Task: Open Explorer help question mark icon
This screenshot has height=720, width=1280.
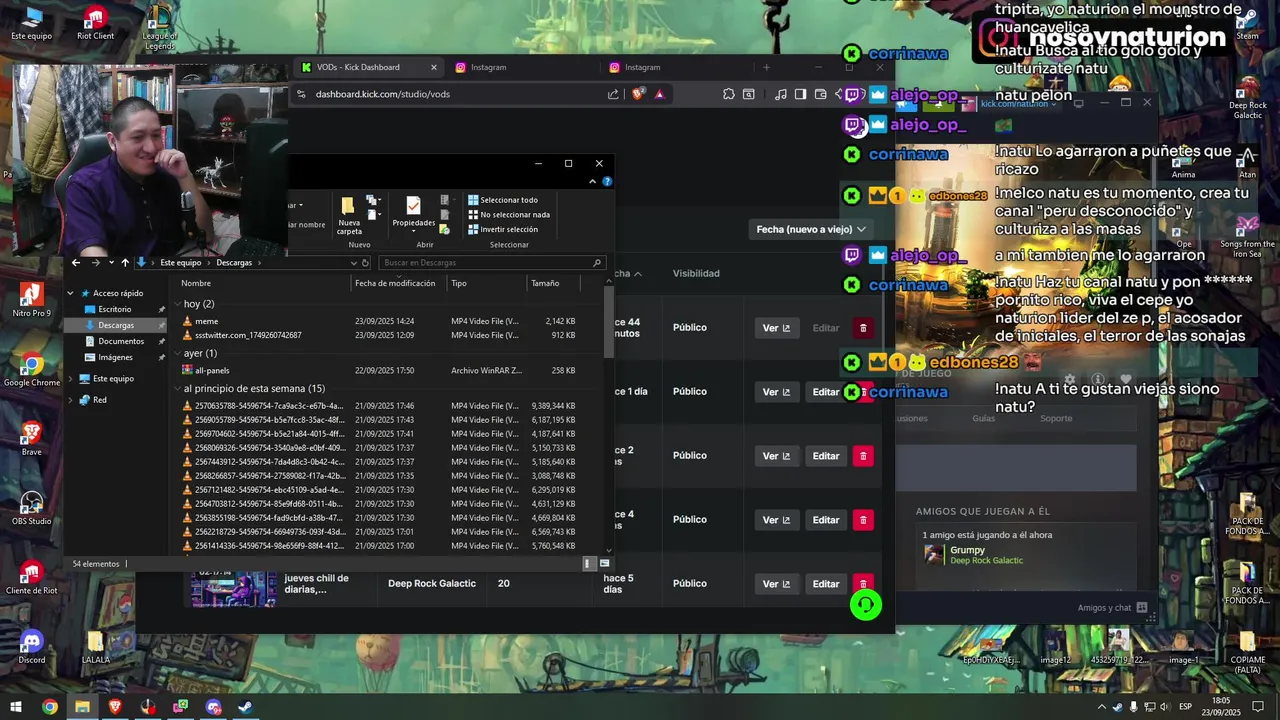Action: coord(607,182)
